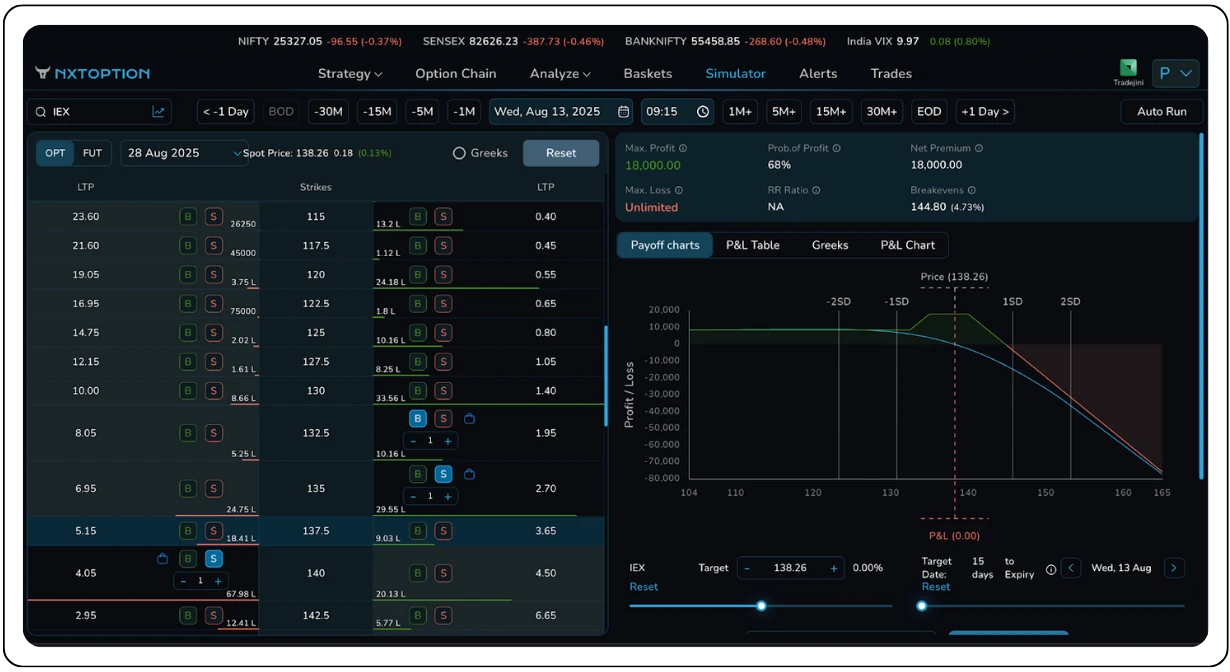Viewport: 1230px width, 672px height.
Task: Click basket icon in 135 put row
Action: tap(469, 474)
